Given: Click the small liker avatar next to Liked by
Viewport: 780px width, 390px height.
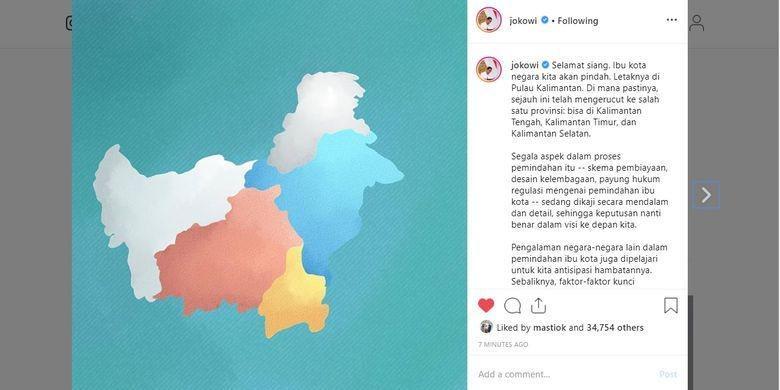Looking at the screenshot, I should click(486, 327).
